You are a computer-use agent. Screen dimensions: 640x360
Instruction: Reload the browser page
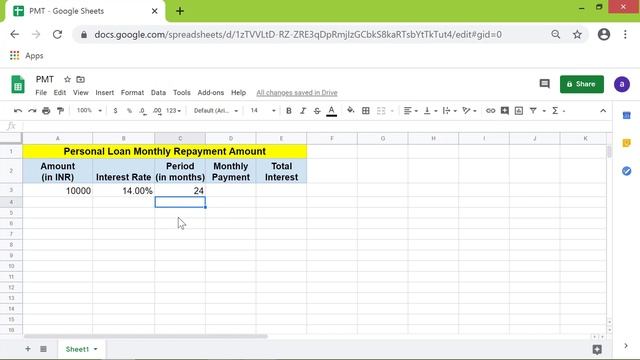coord(58,35)
